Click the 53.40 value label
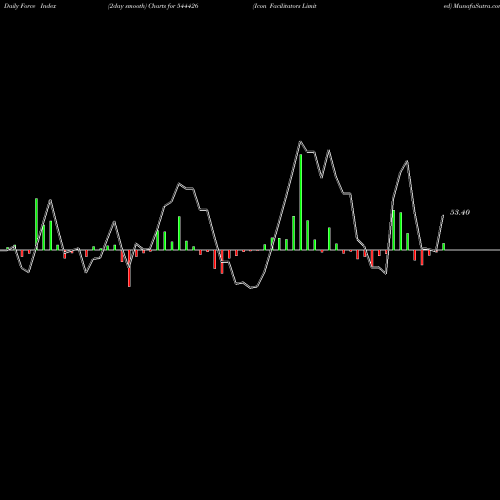This screenshot has width=500, height=500. pyautogui.click(x=460, y=212)
